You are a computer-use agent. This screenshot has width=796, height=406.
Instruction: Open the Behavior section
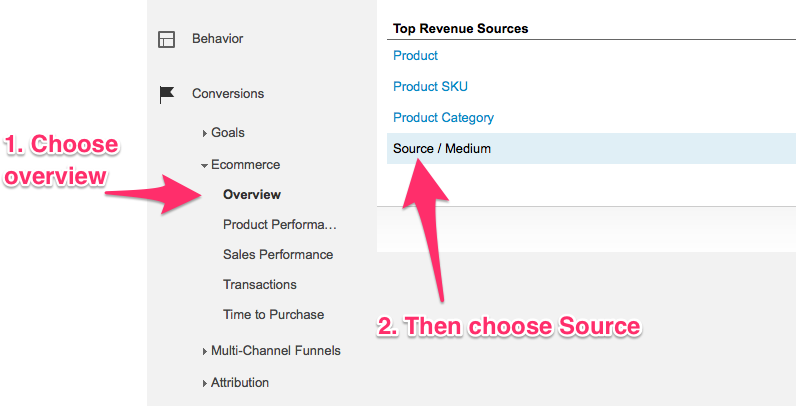[217, 39]
